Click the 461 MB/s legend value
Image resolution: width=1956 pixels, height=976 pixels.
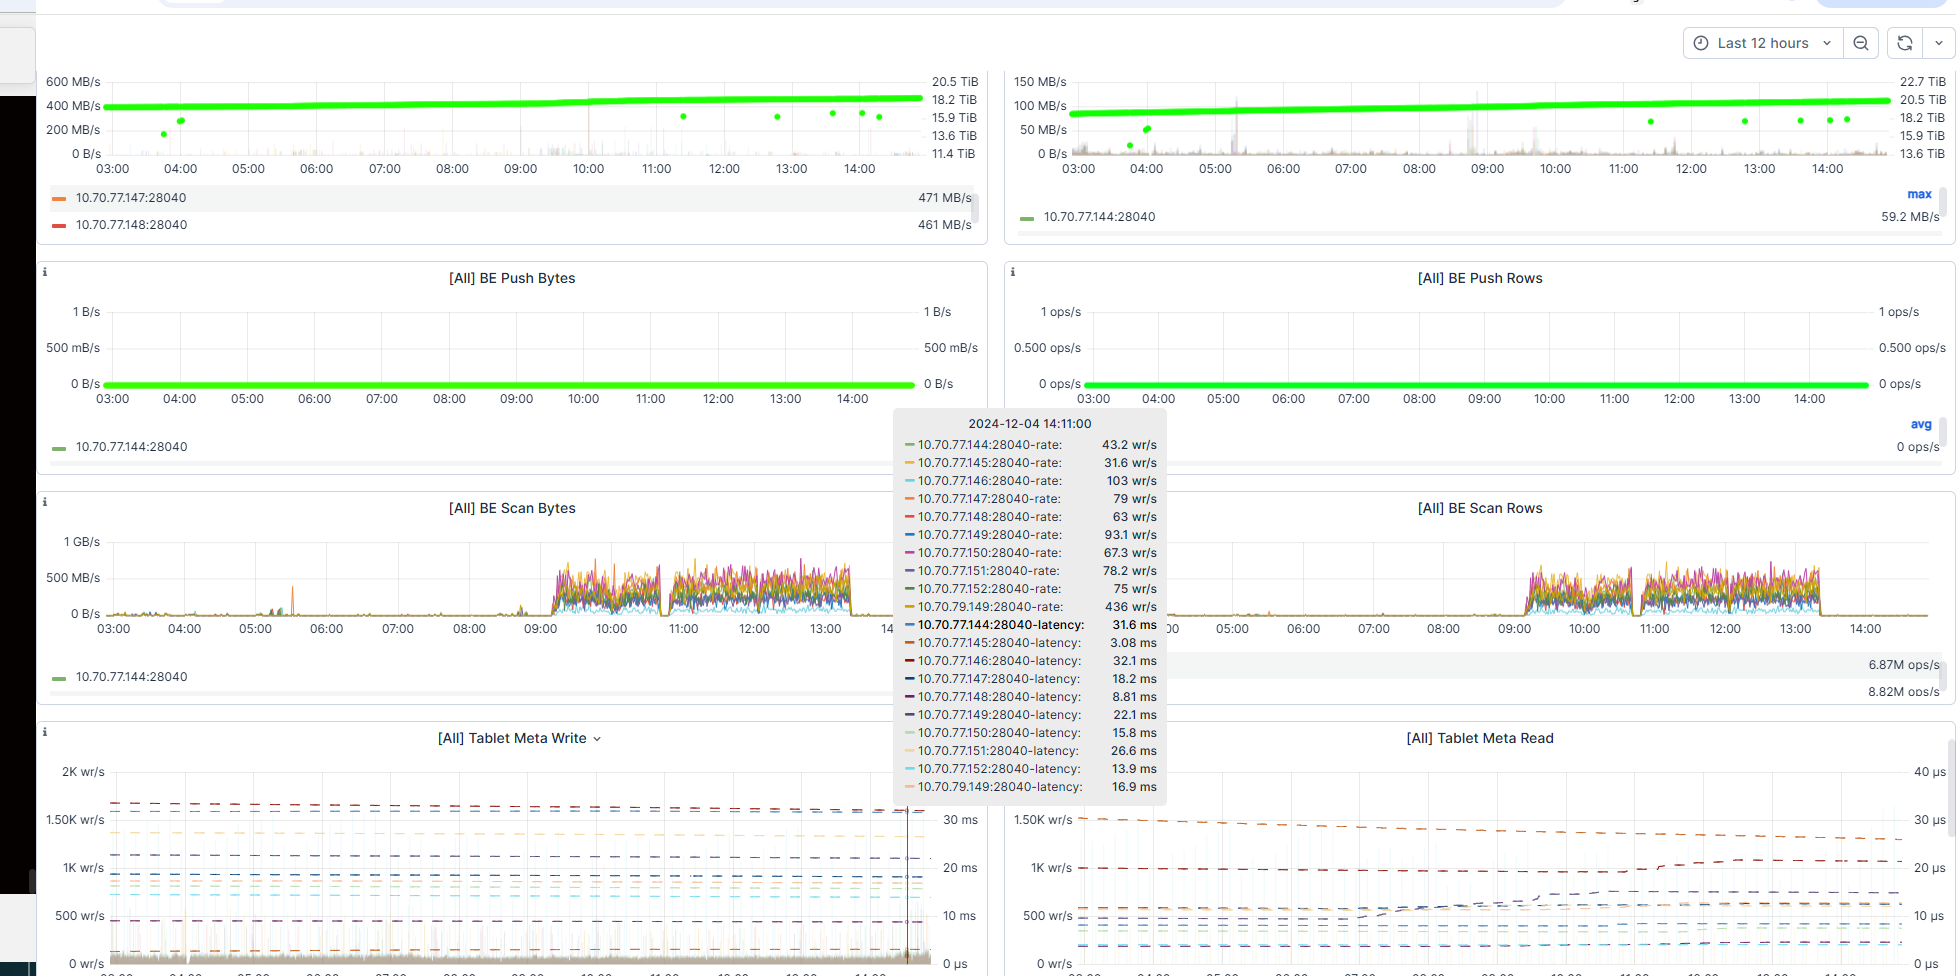pyautogui.click(x=945, y=225)
